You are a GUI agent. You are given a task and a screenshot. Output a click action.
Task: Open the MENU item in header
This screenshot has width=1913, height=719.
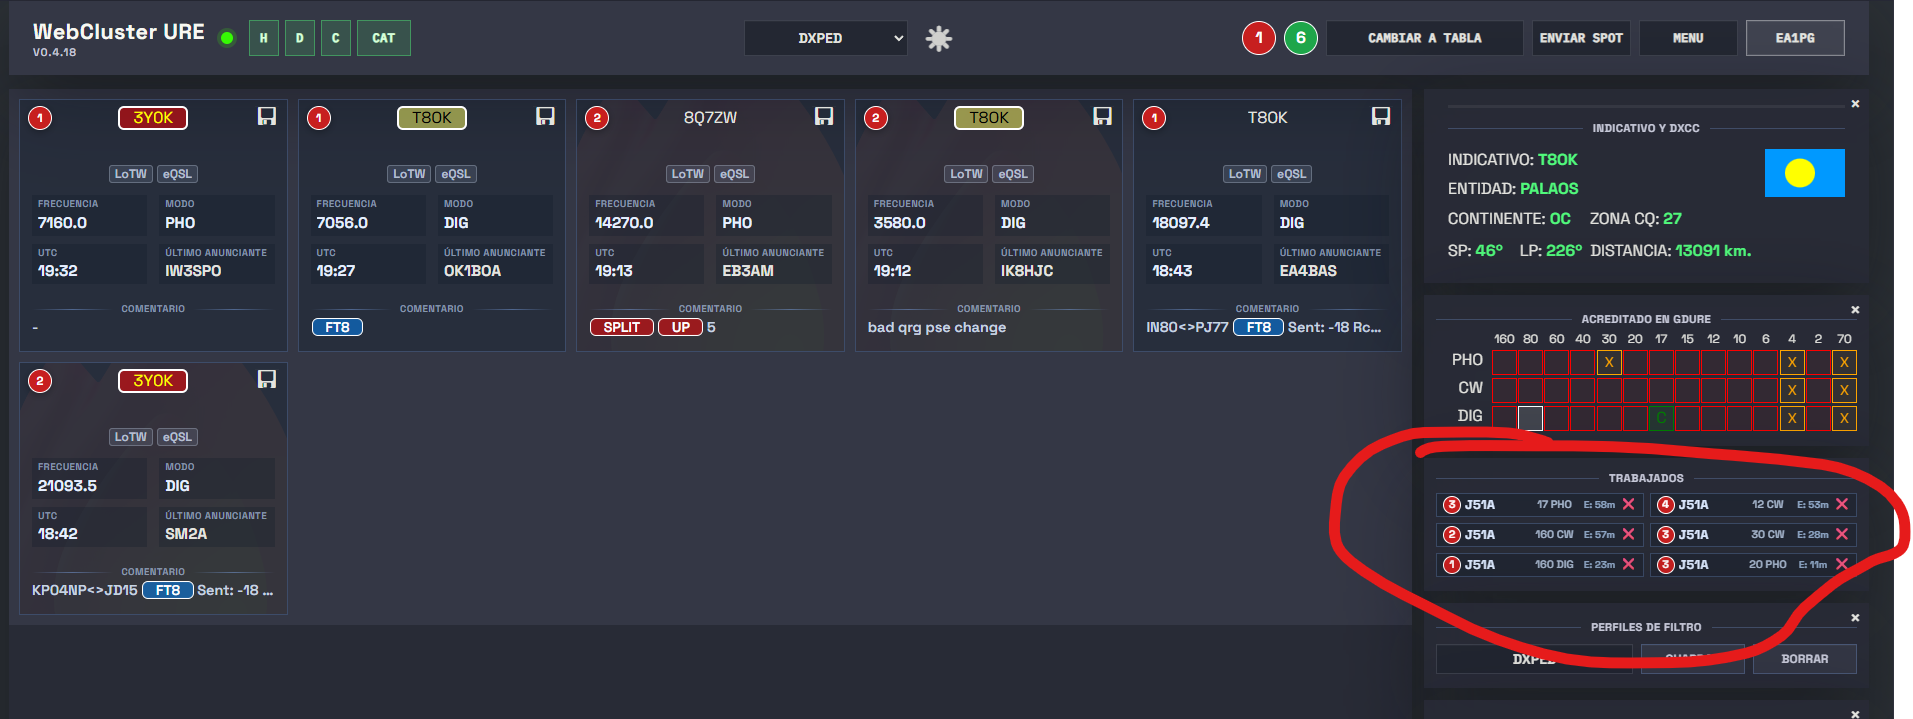click(x=1687, y=38)
